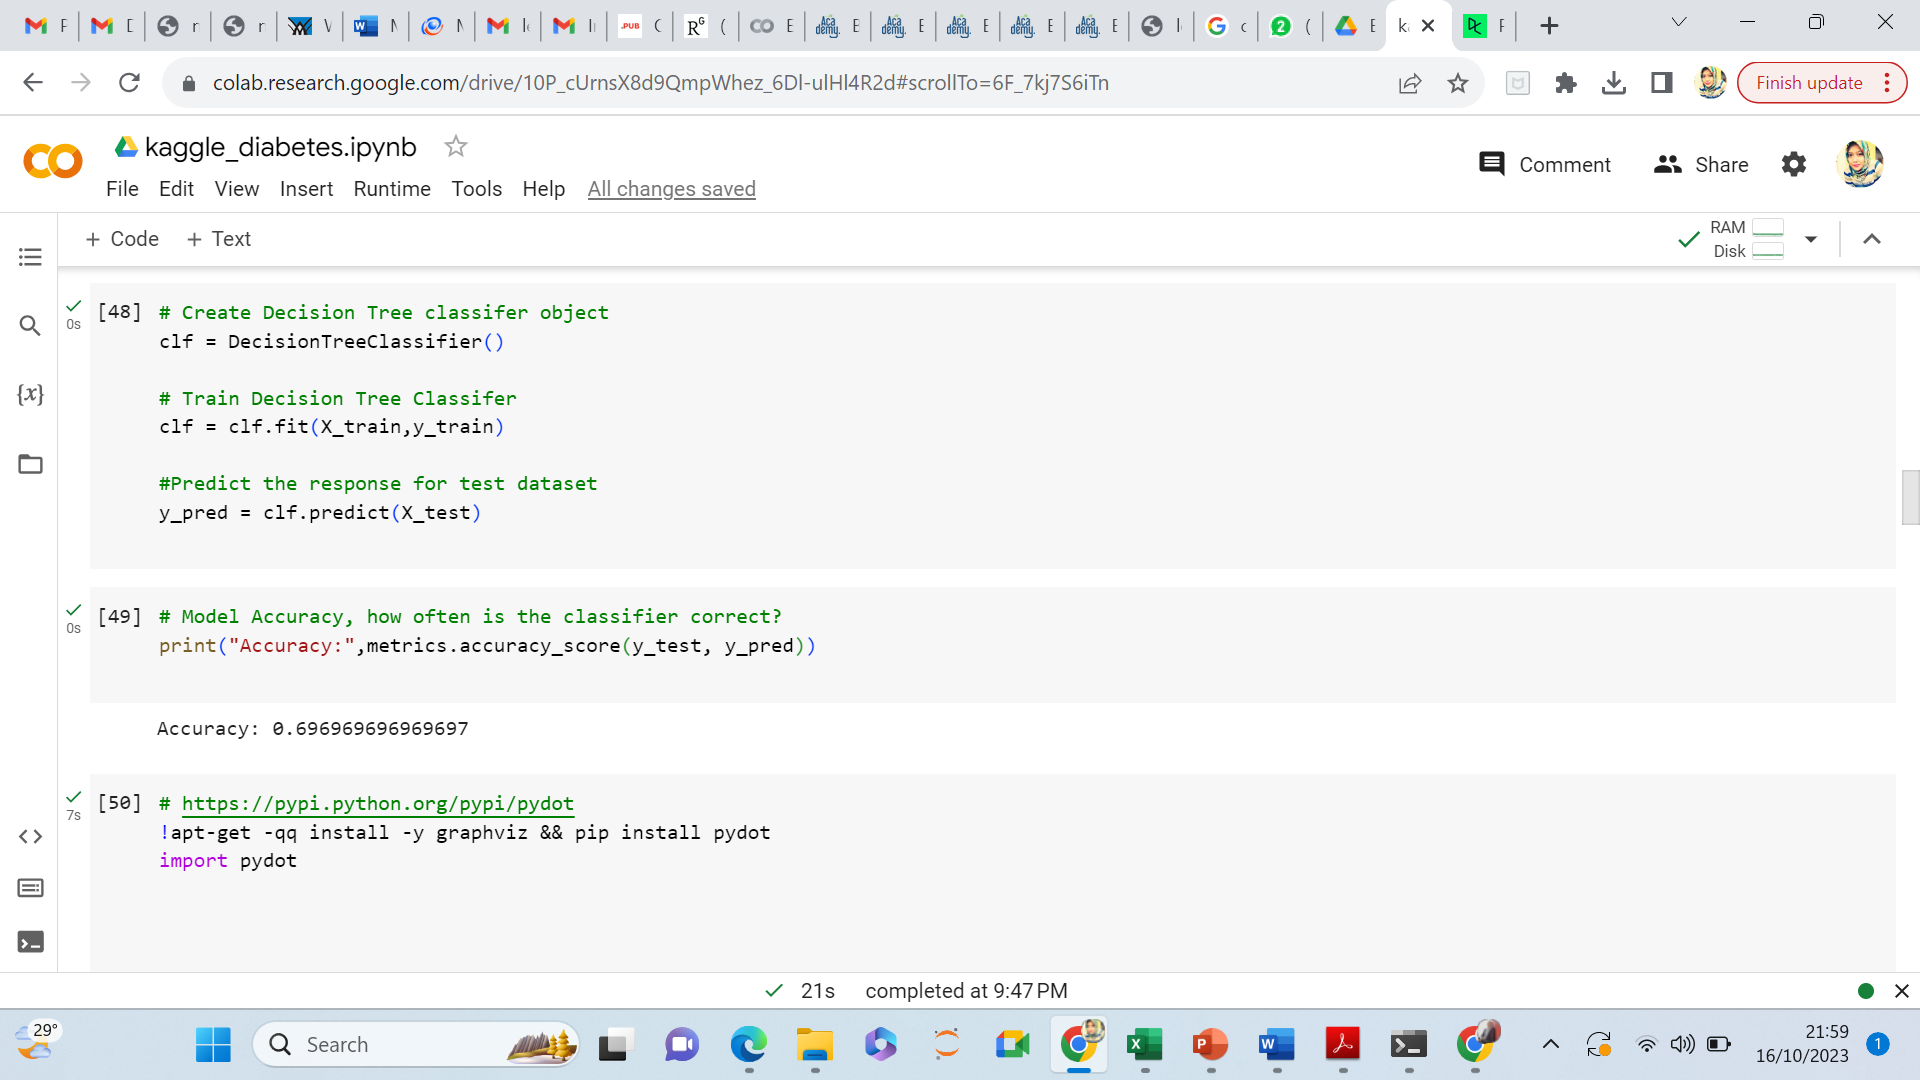Open the Runtime menu
The width and height of the screenshot is (1920, 1080).
pyautogui.click(x=392, y=189)
